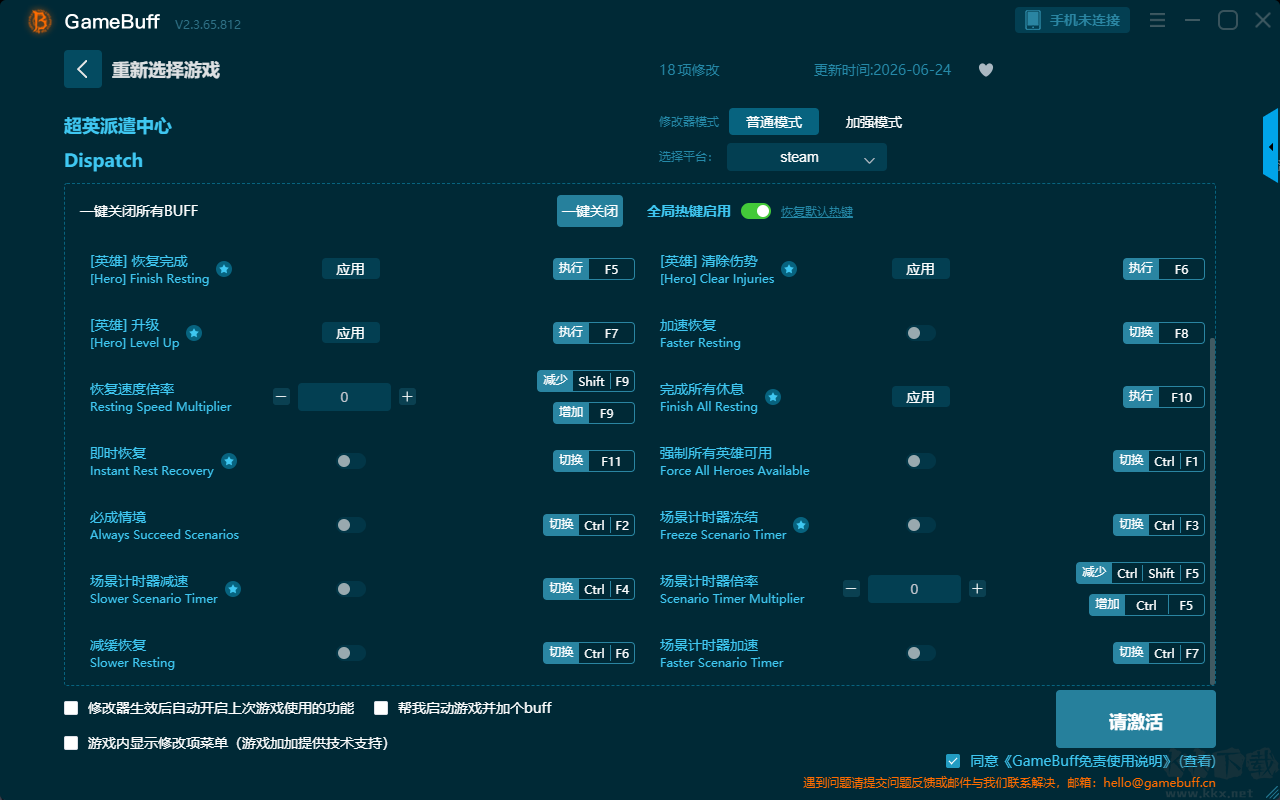Open the steam platform dropdown
The width and height of the screenshot is (1280, 800).
coord(807,157)
